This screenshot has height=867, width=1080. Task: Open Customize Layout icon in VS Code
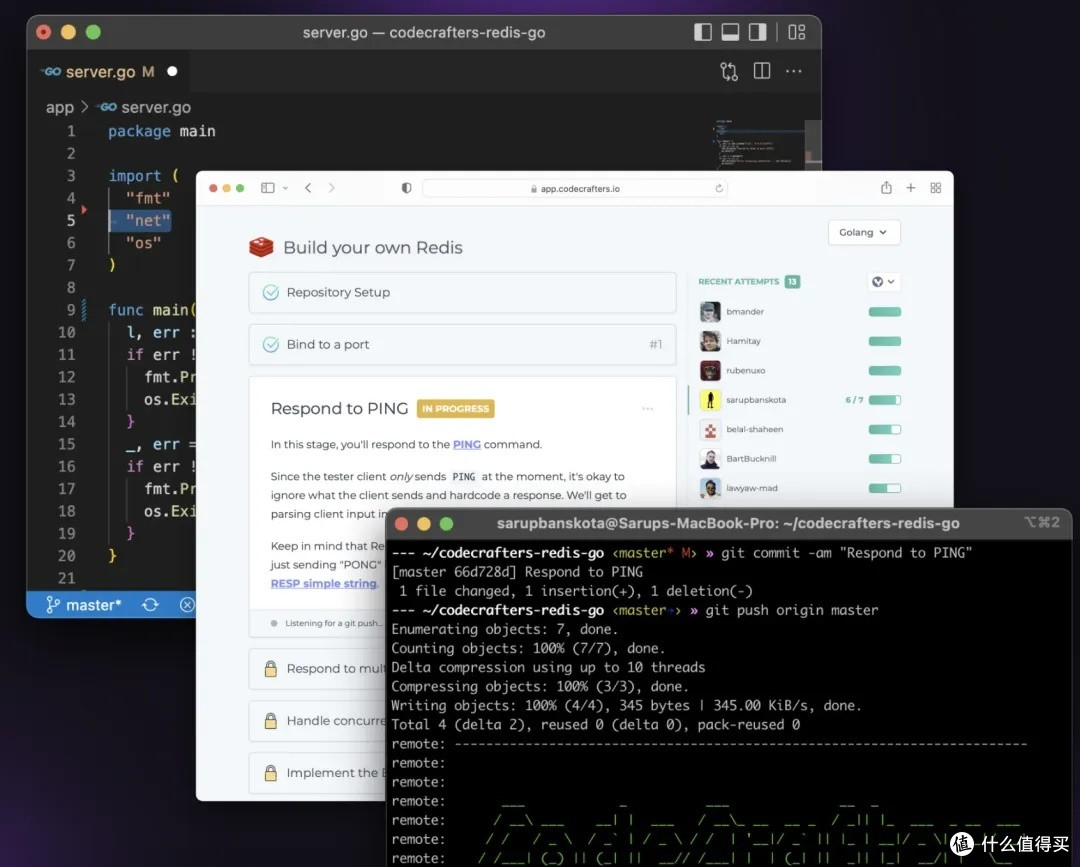pos(797,32)
